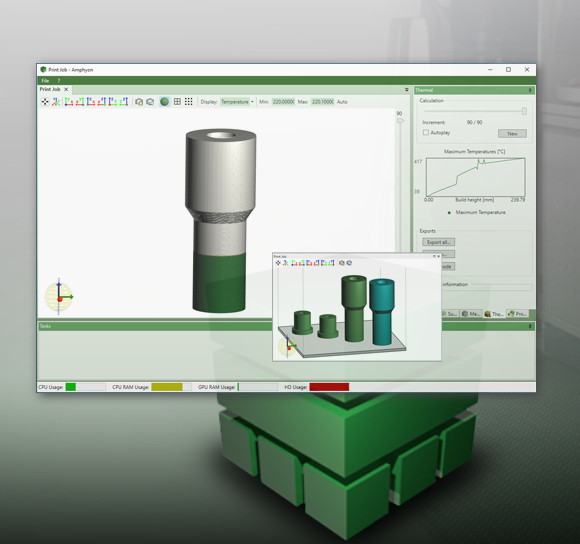Click the Export all button
This screenshot has height=544, width=580.
click(439, 242)
